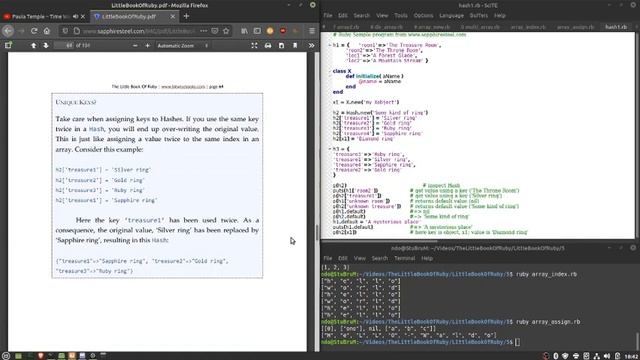Open SciTE Edit menu
Screen dimensions: 640x360
(343, 16)
